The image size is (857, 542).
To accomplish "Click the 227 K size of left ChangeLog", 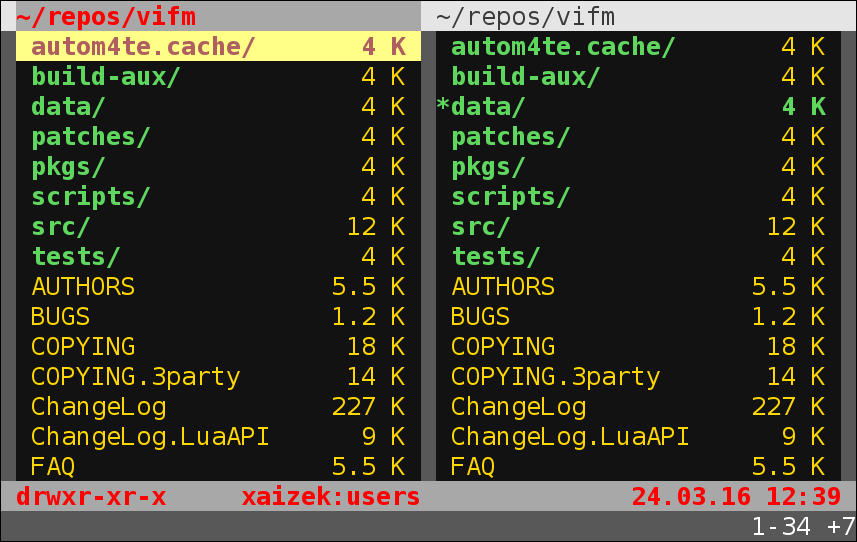I will coord(368,406).
